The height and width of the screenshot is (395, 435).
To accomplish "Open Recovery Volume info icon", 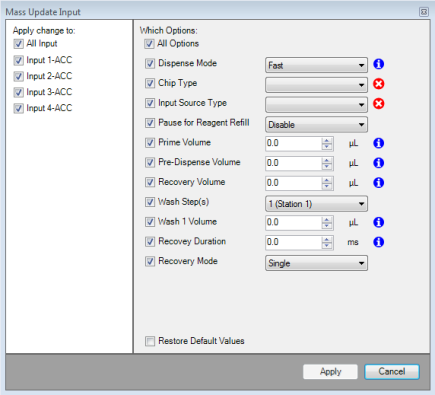I will (378, 183).
